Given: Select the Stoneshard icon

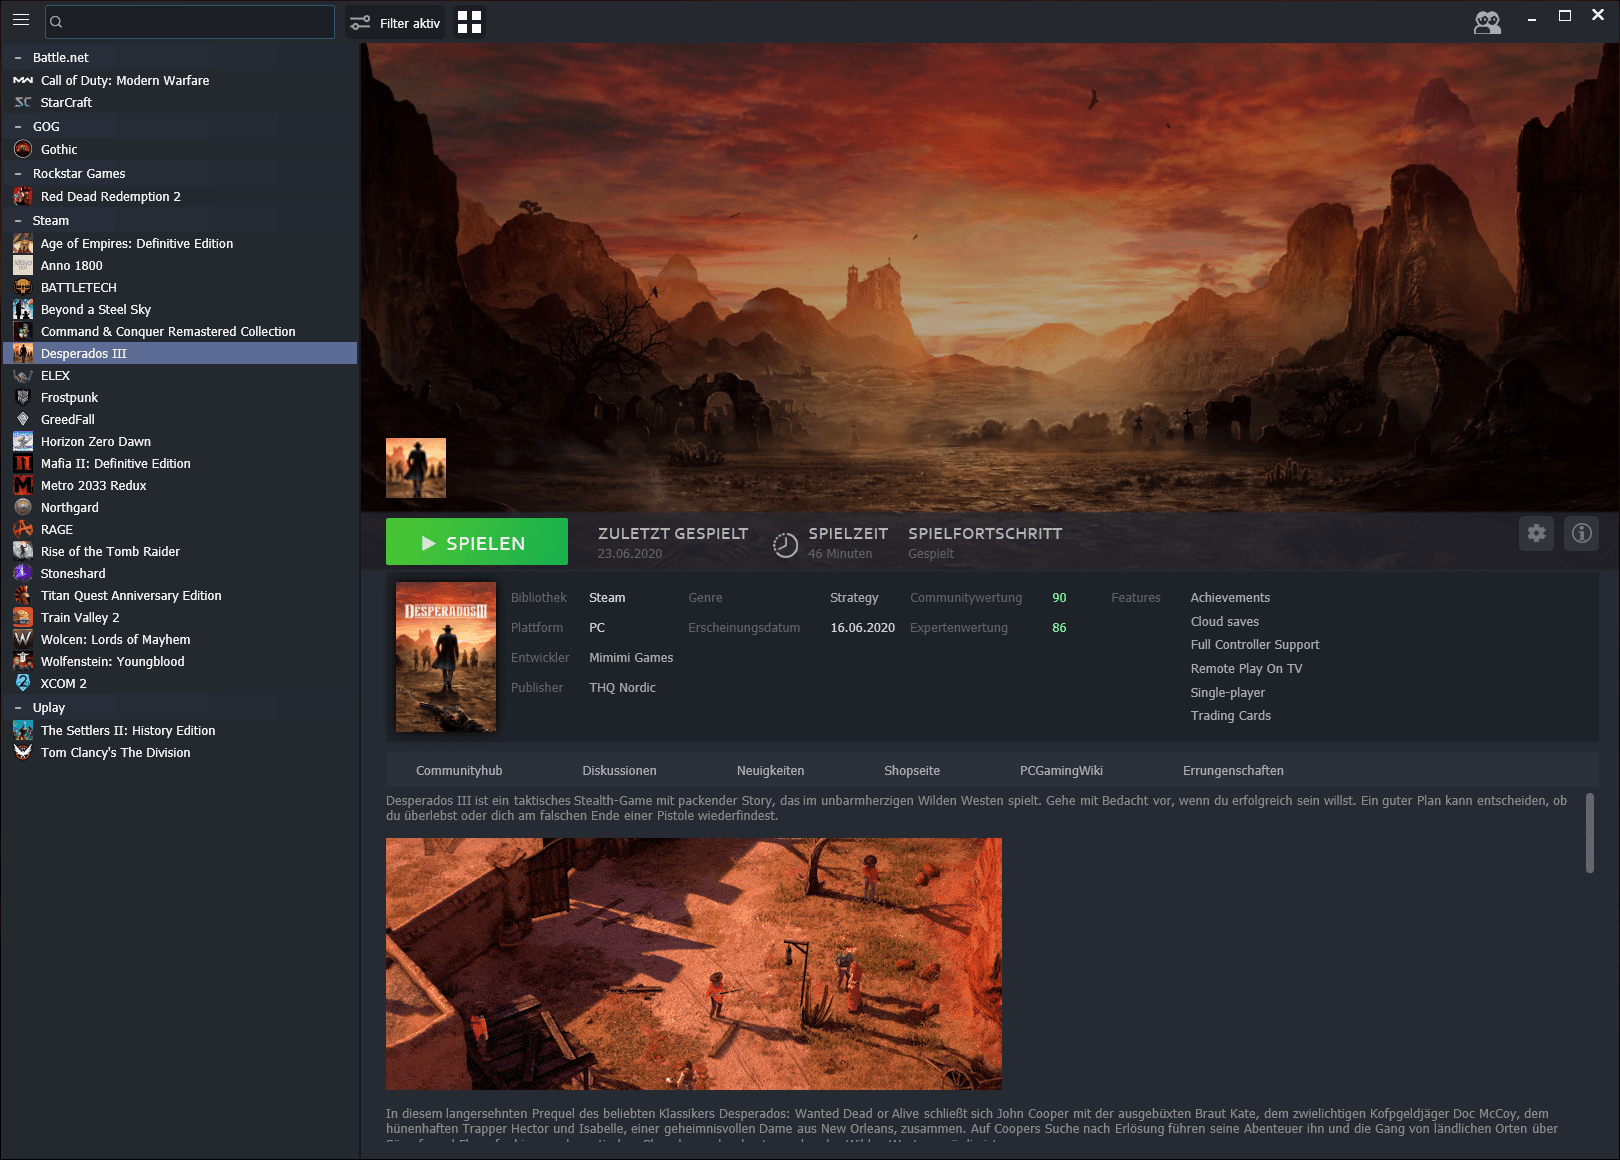Looking at the screenshot, I should 23,573.
